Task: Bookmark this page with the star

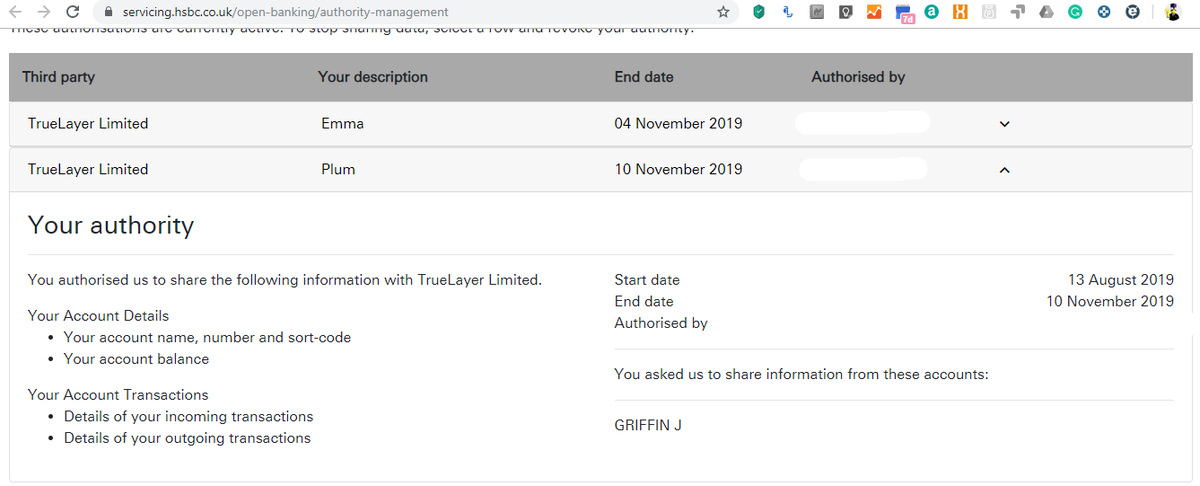Action: pos(723,12)
